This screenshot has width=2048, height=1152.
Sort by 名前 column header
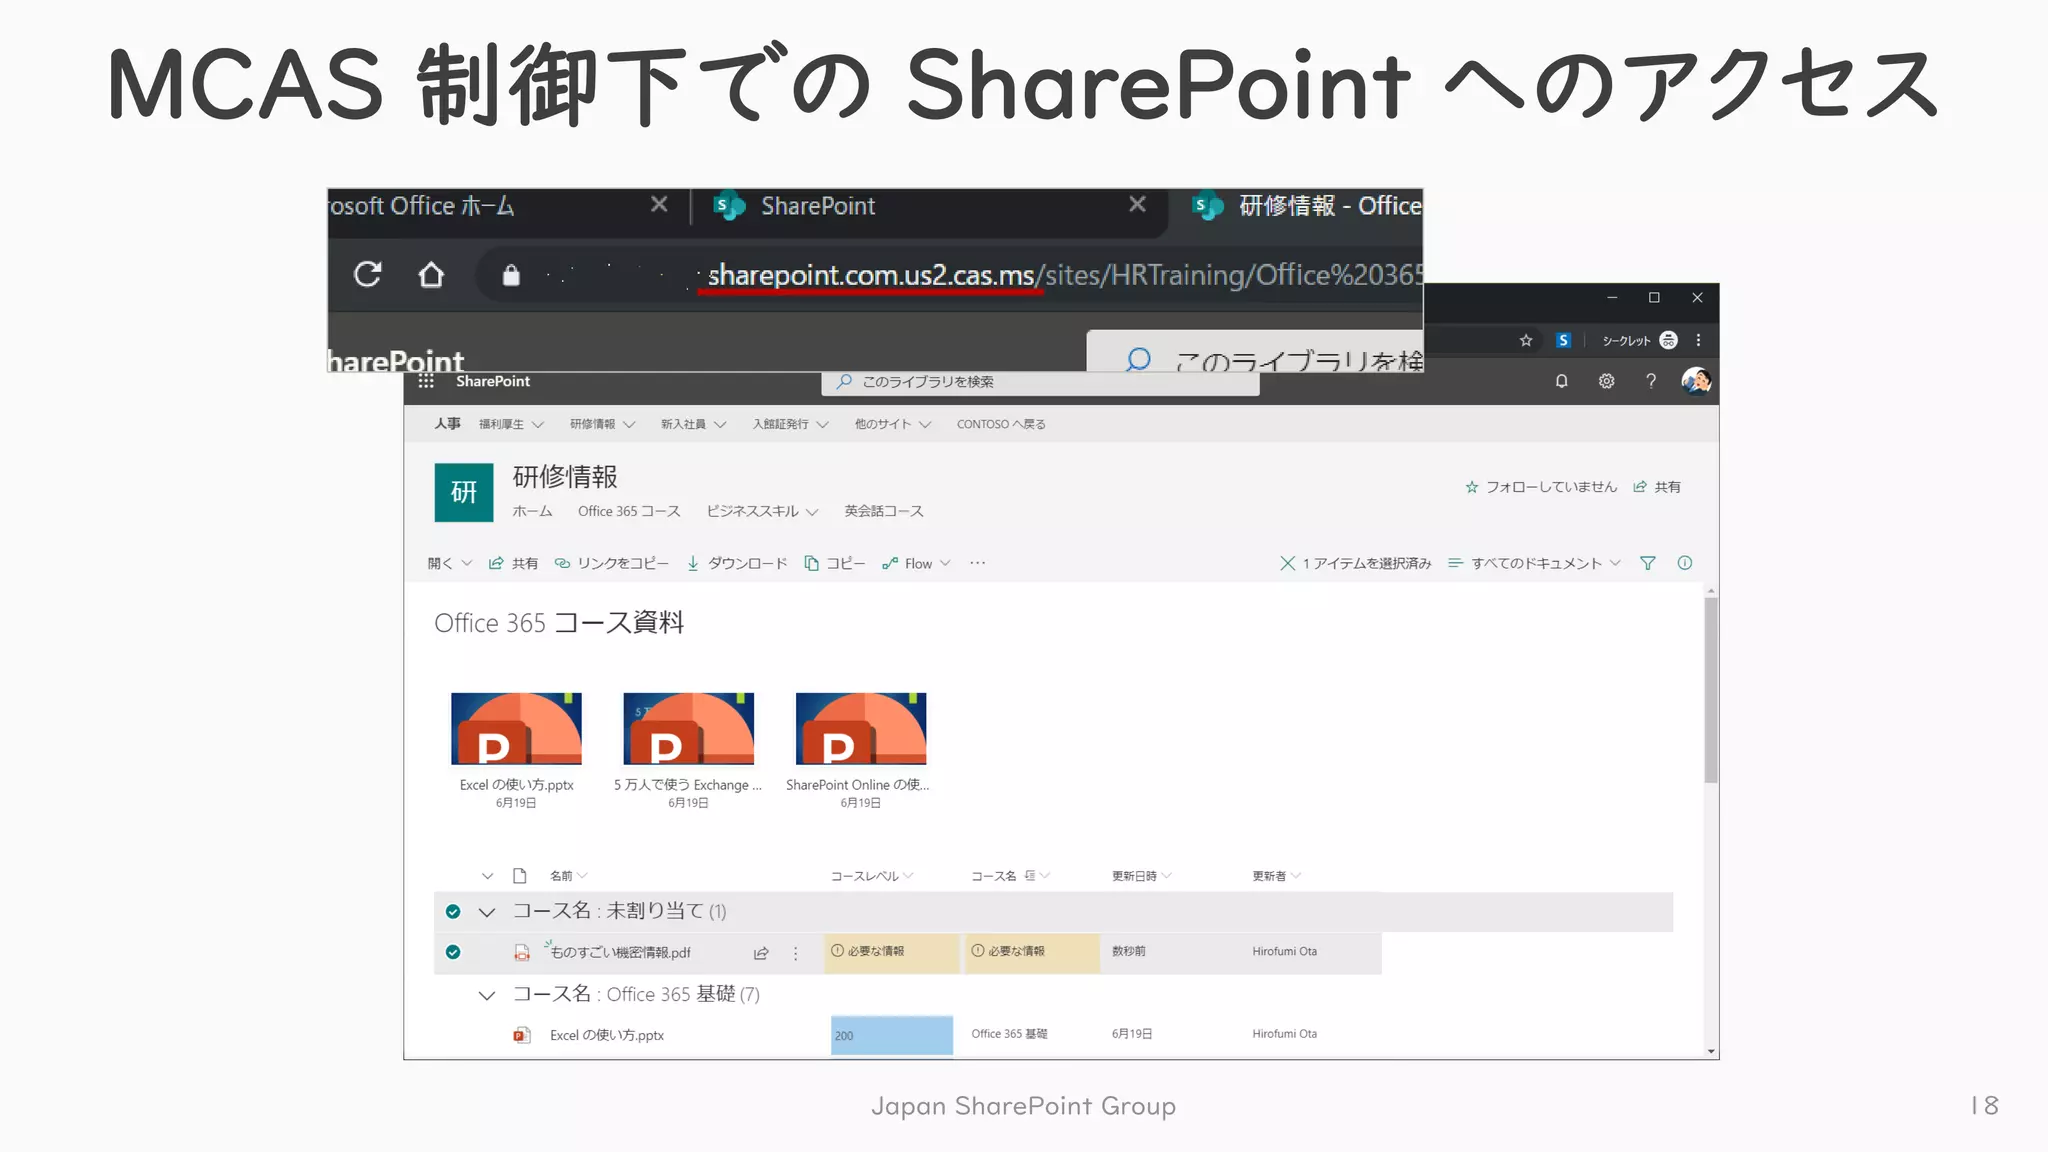[x=568, y=876]
